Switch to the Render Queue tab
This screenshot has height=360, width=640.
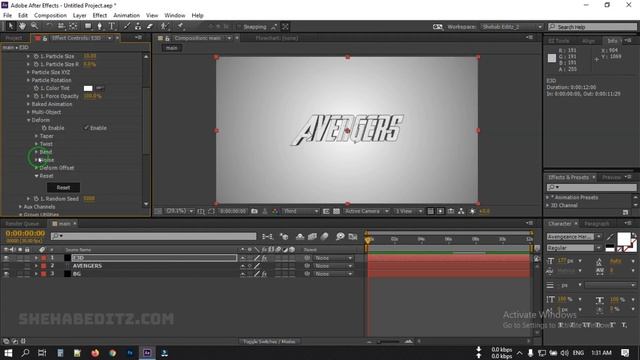tap(22, 224)
